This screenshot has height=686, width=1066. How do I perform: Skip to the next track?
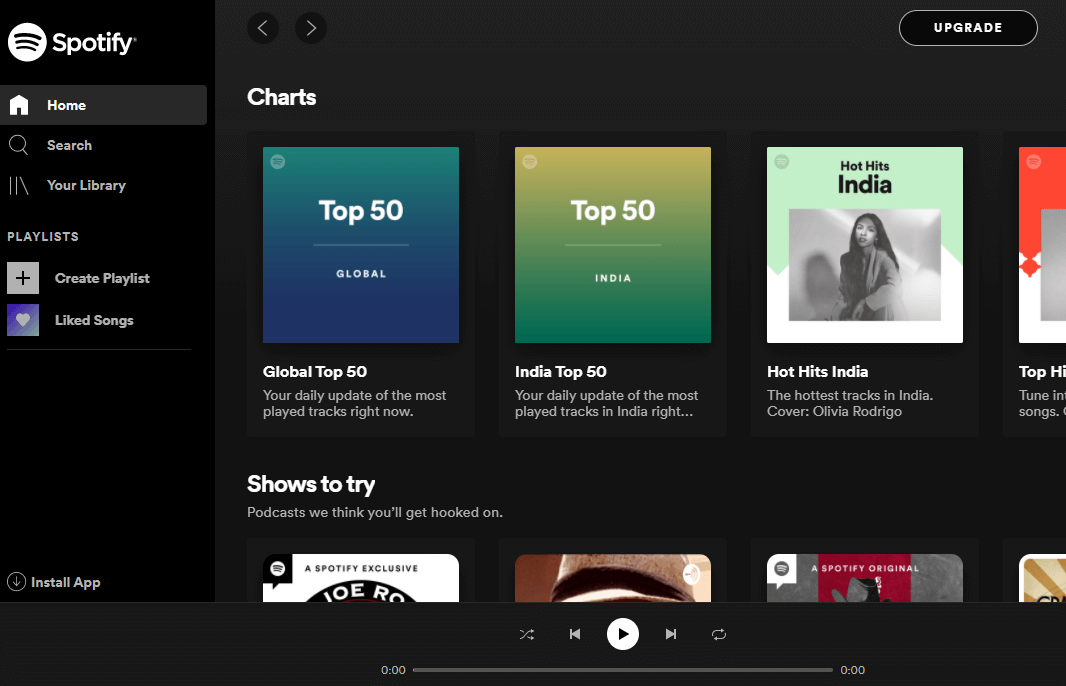point(671,634)
